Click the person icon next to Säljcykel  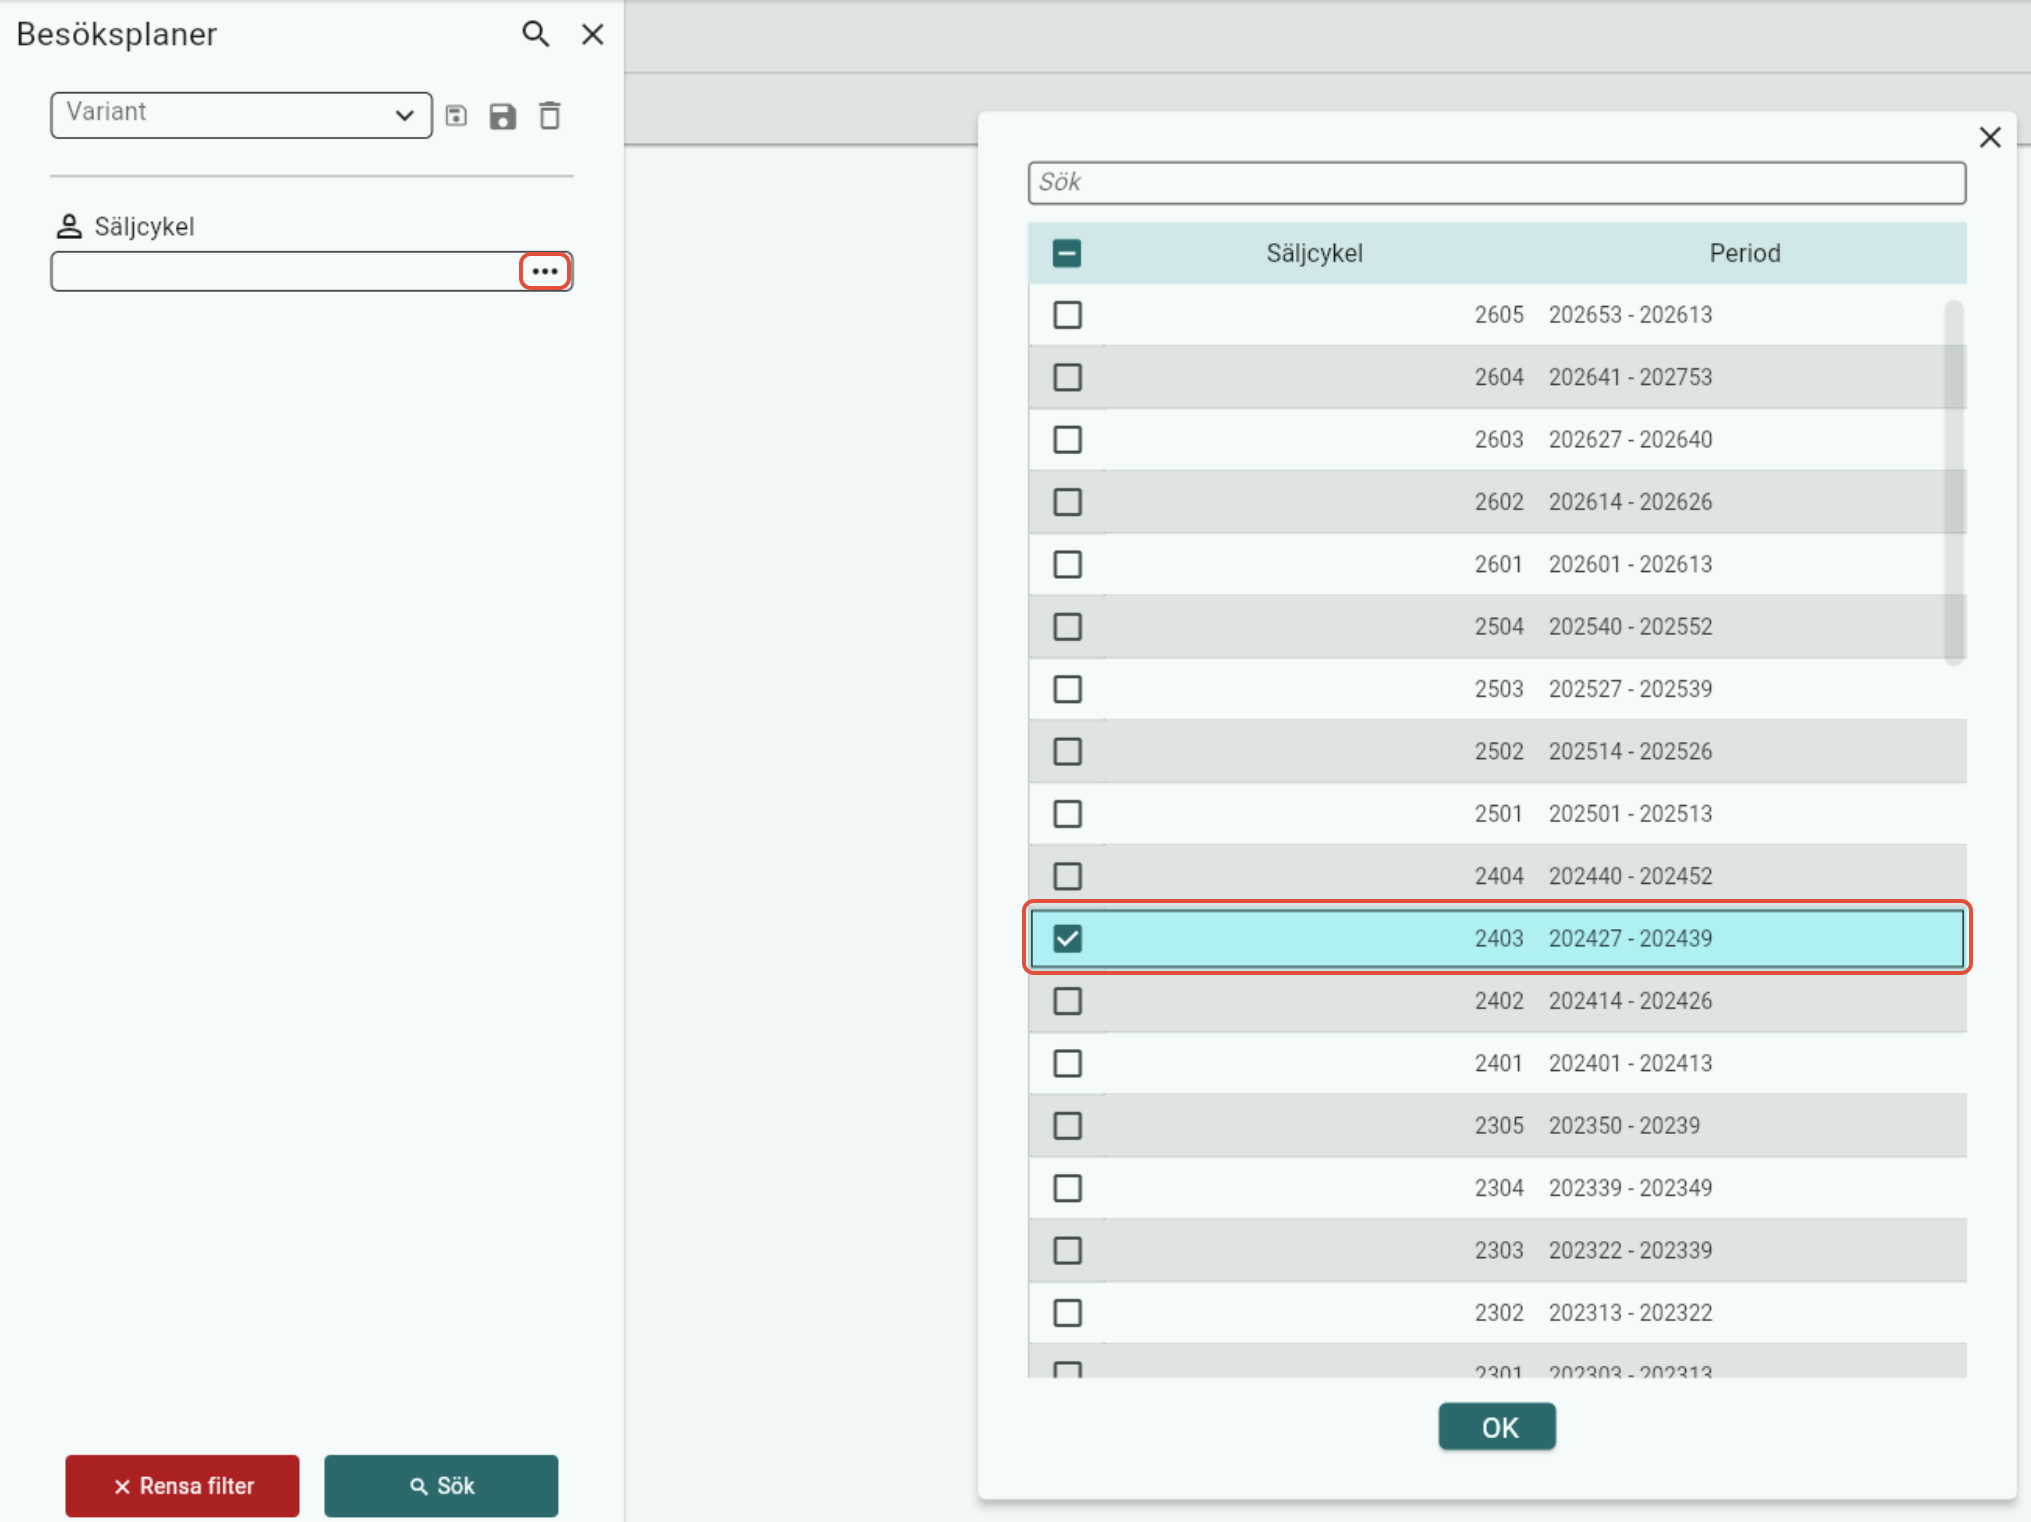click(x=69, y=226)
